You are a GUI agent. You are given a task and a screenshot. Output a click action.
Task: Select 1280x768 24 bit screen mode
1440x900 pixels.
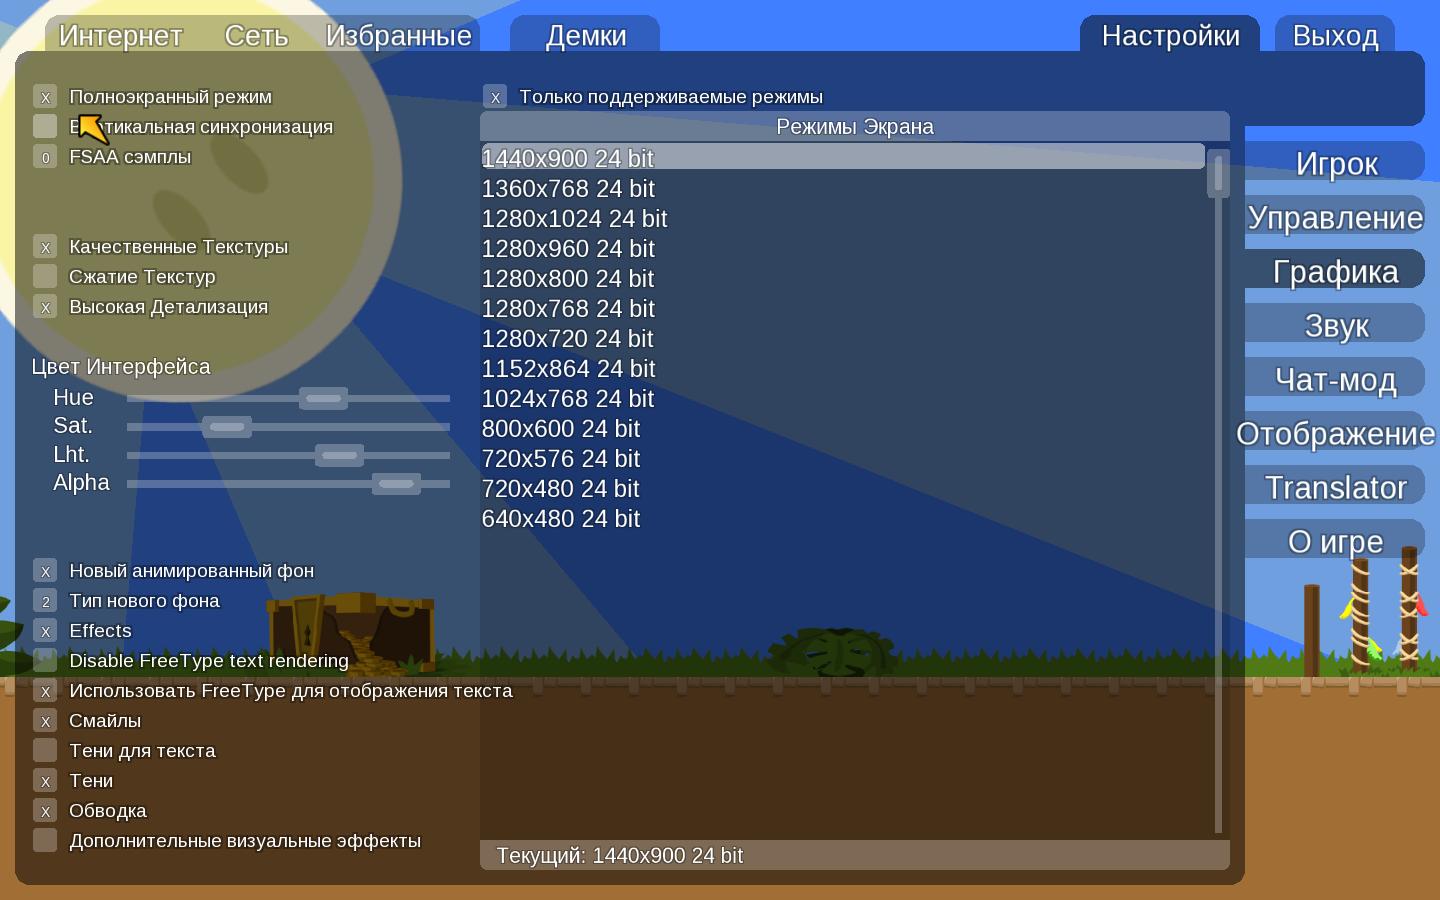(843, 308)
